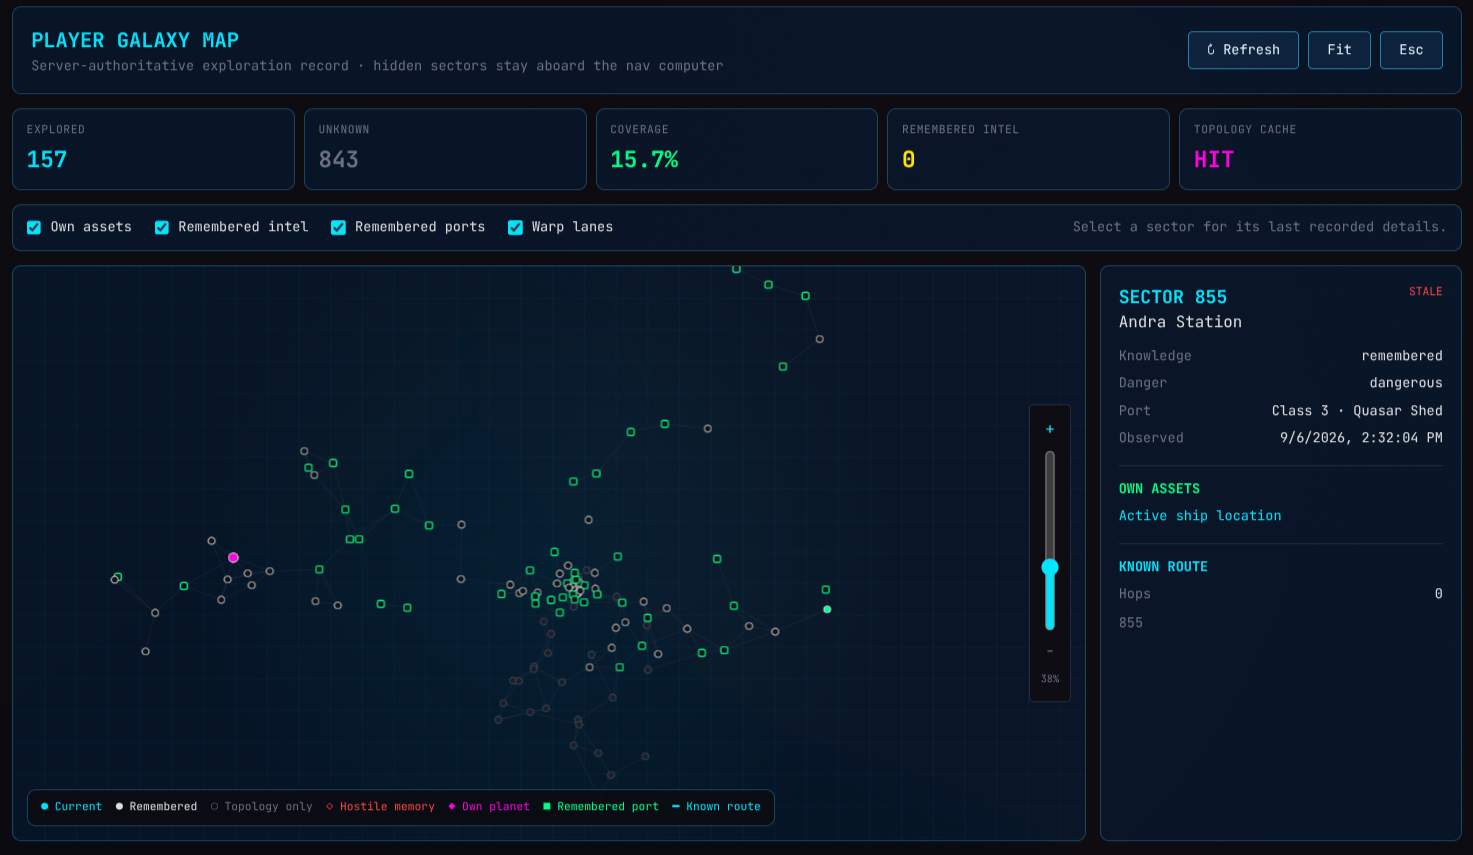Uncheck the Remembered intel checkbox
The height and width of the screenshot is (855, 1473).
click(162, 227)
